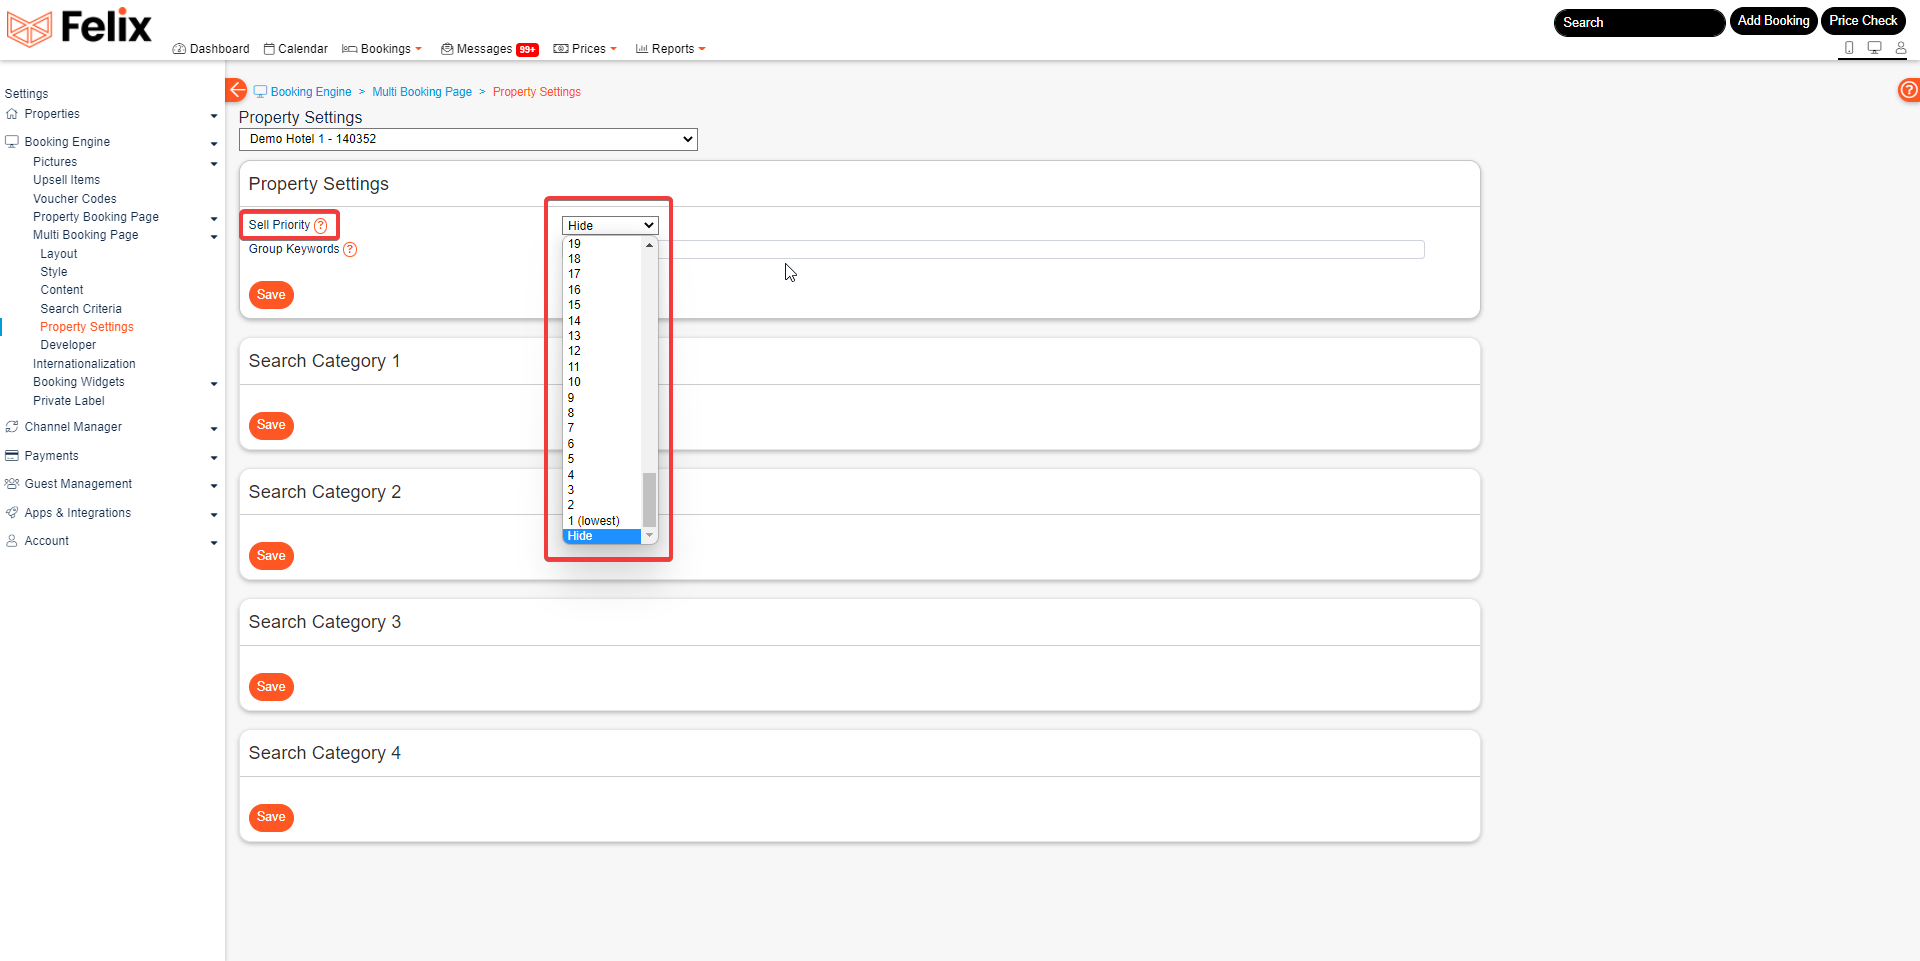Open the orange help icon at page corner

[x=1908, y=90]
